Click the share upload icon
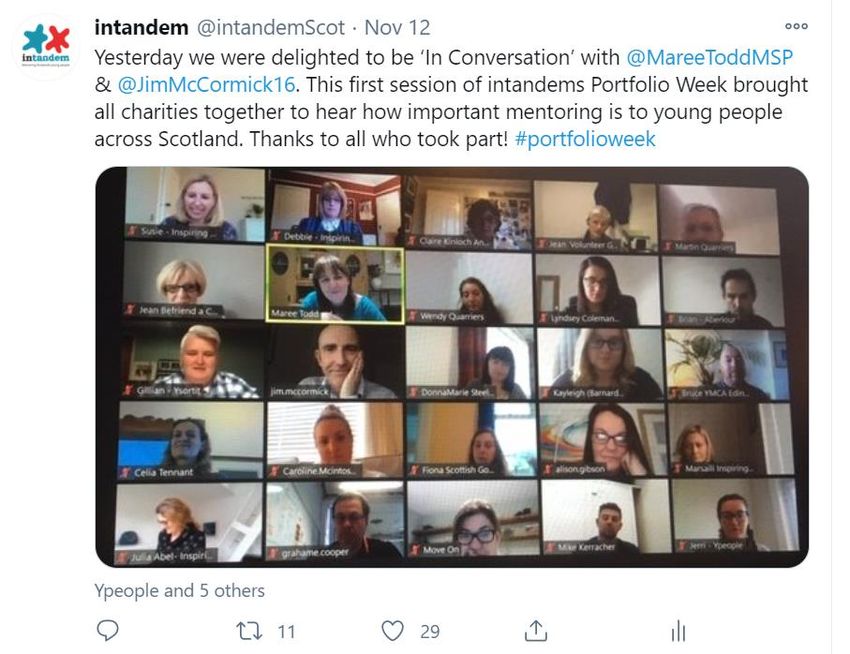Screen dimensions: 850x654 536,631
